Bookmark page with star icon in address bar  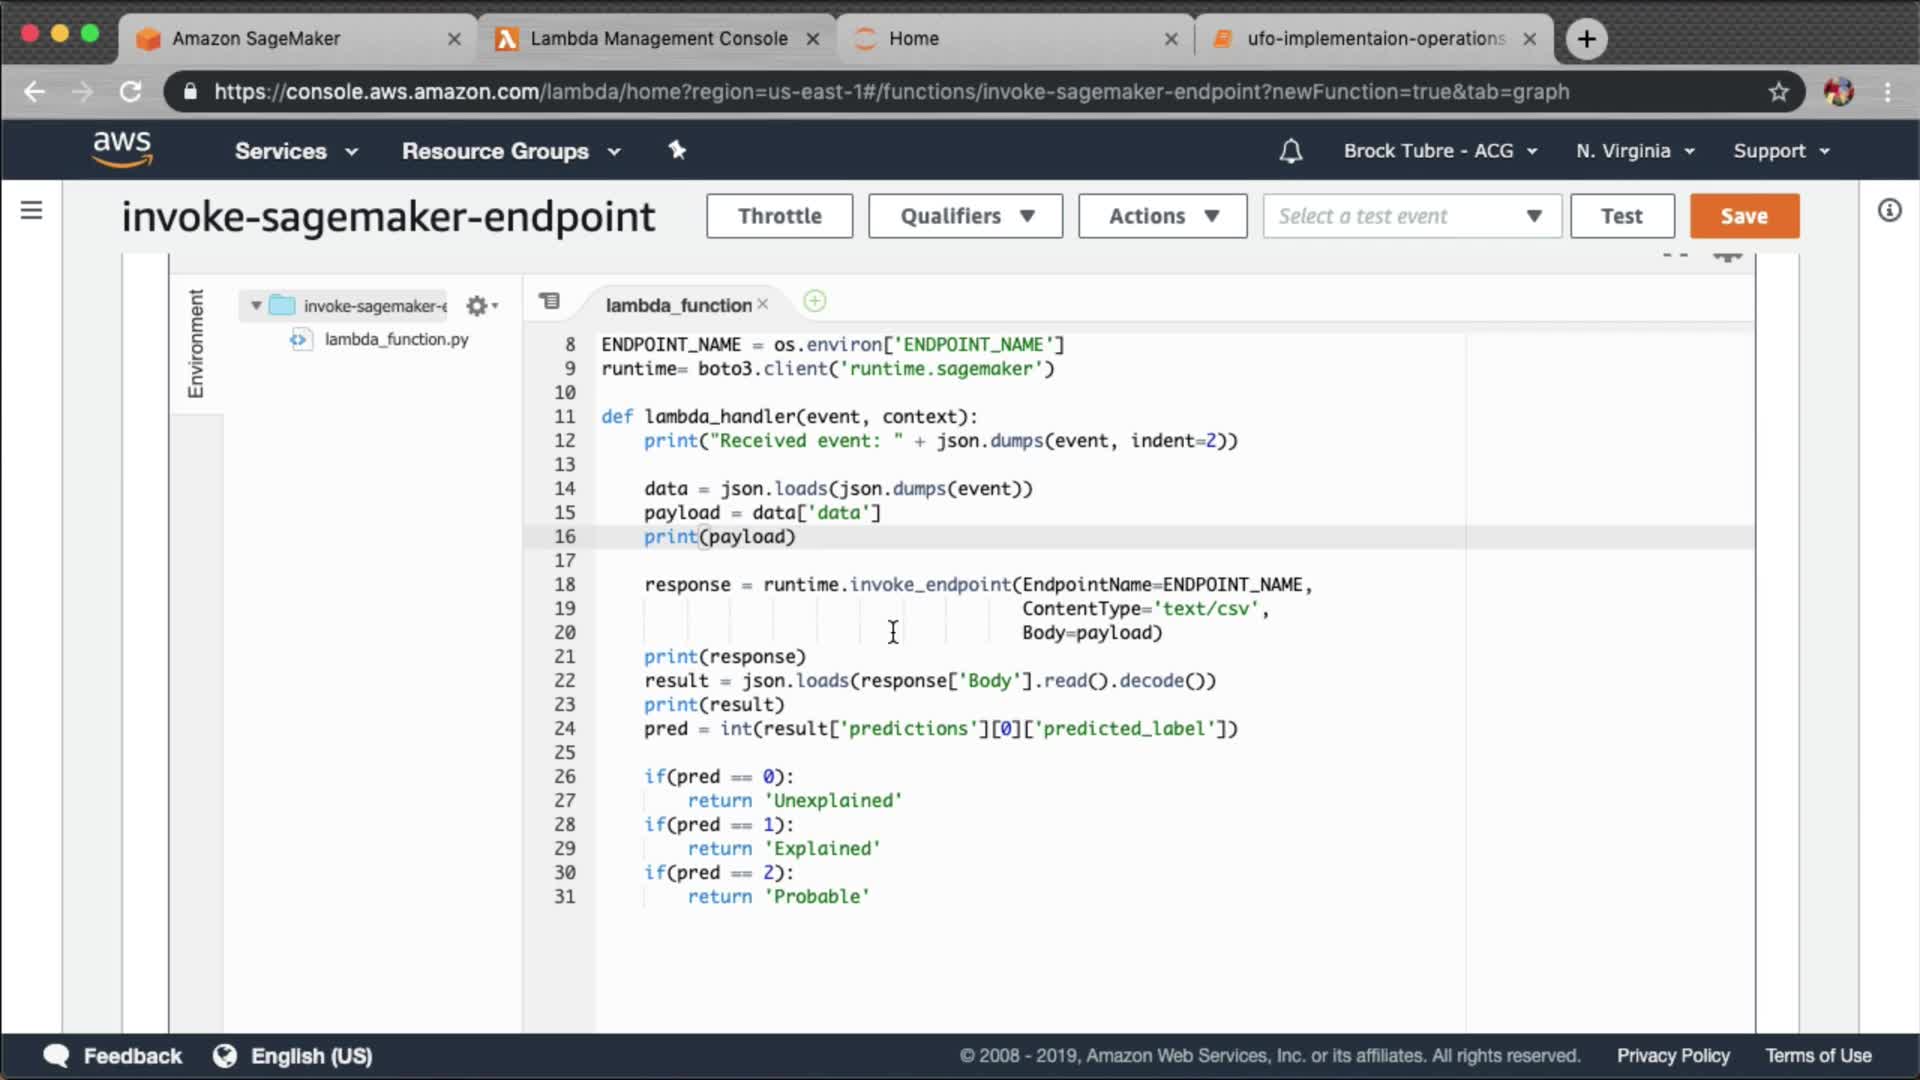pyautogui.click(x=1778, y=92)
